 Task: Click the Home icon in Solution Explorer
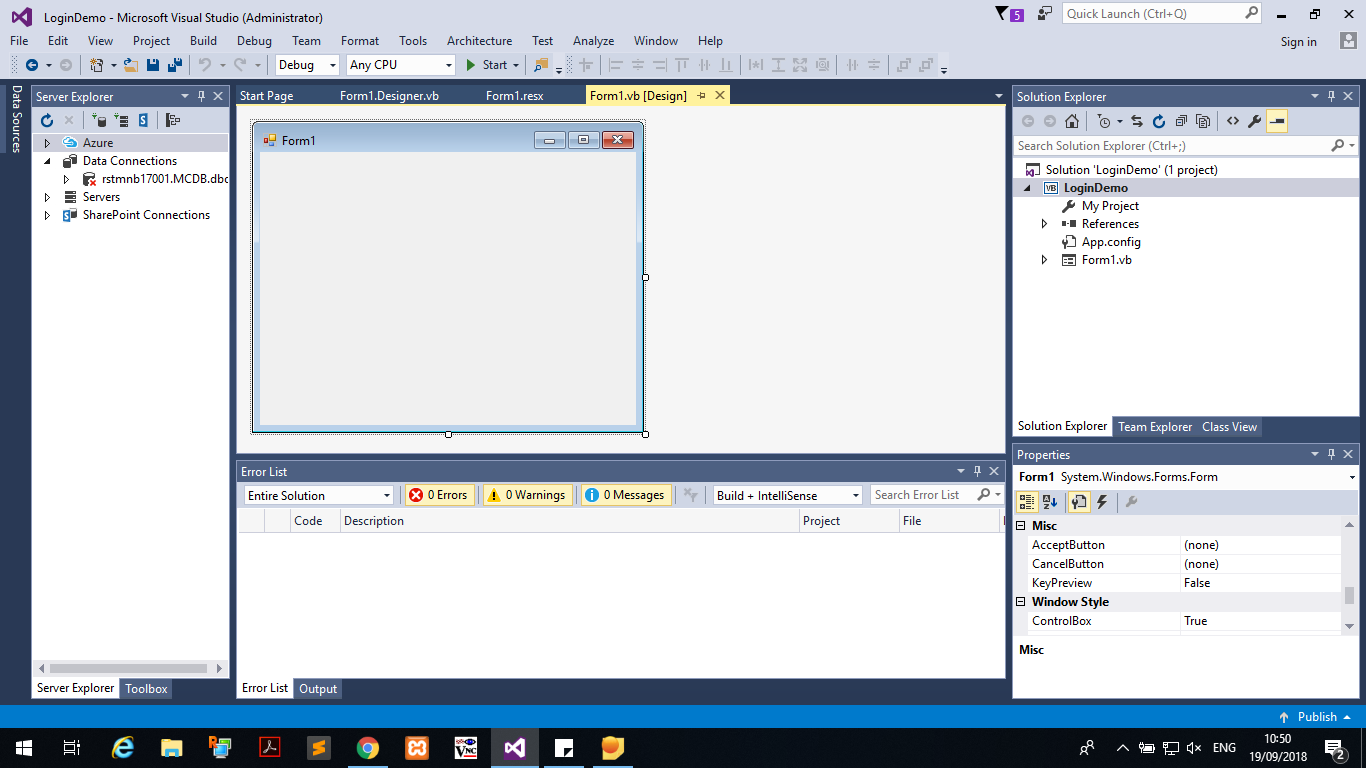pyautogui.click(x=1072, y=121)
